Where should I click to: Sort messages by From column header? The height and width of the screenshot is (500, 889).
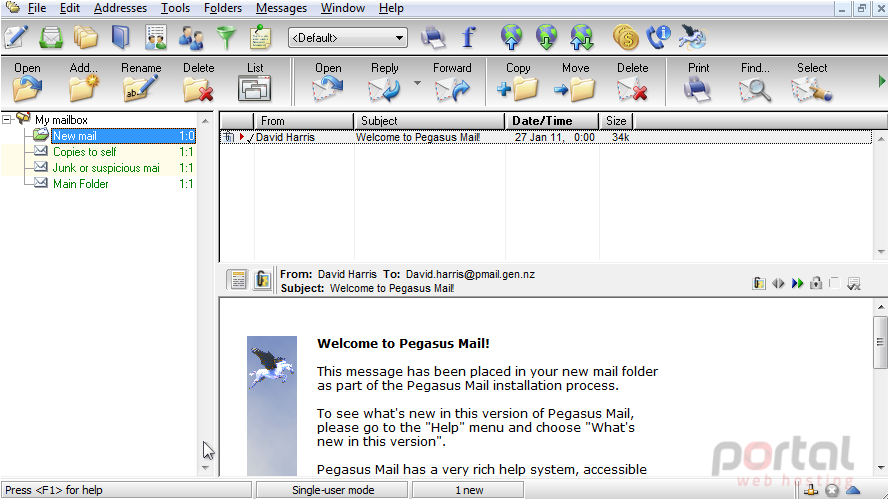tap(303, 121)
